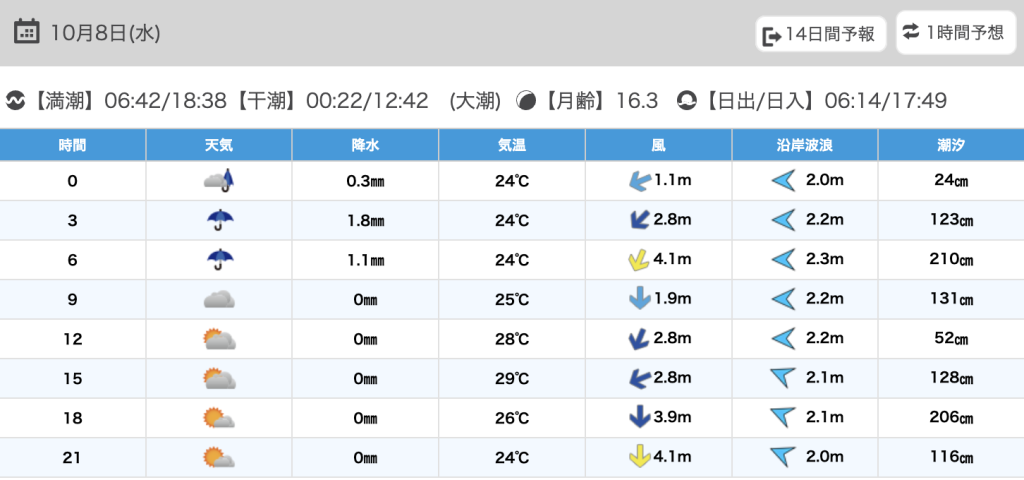Click the 時間 column header
This screenshot has width=1024, height=480.
[x=73, y=146]
